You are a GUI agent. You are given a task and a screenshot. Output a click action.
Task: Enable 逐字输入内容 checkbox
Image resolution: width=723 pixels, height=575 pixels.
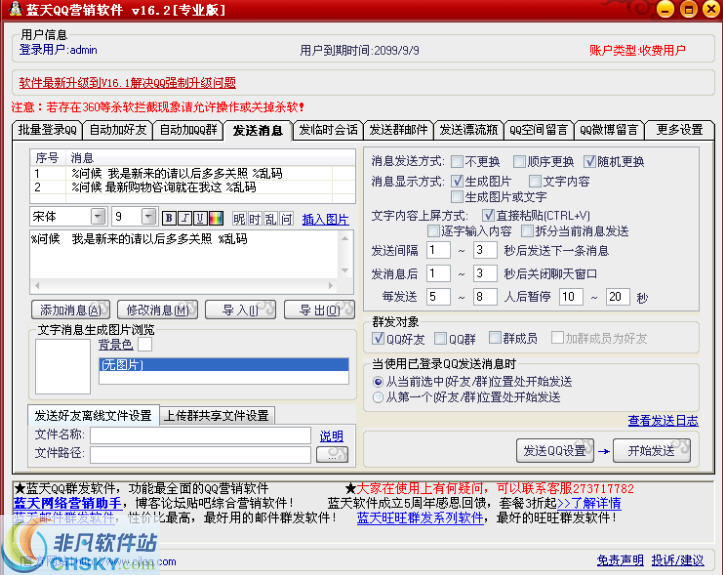433,231
